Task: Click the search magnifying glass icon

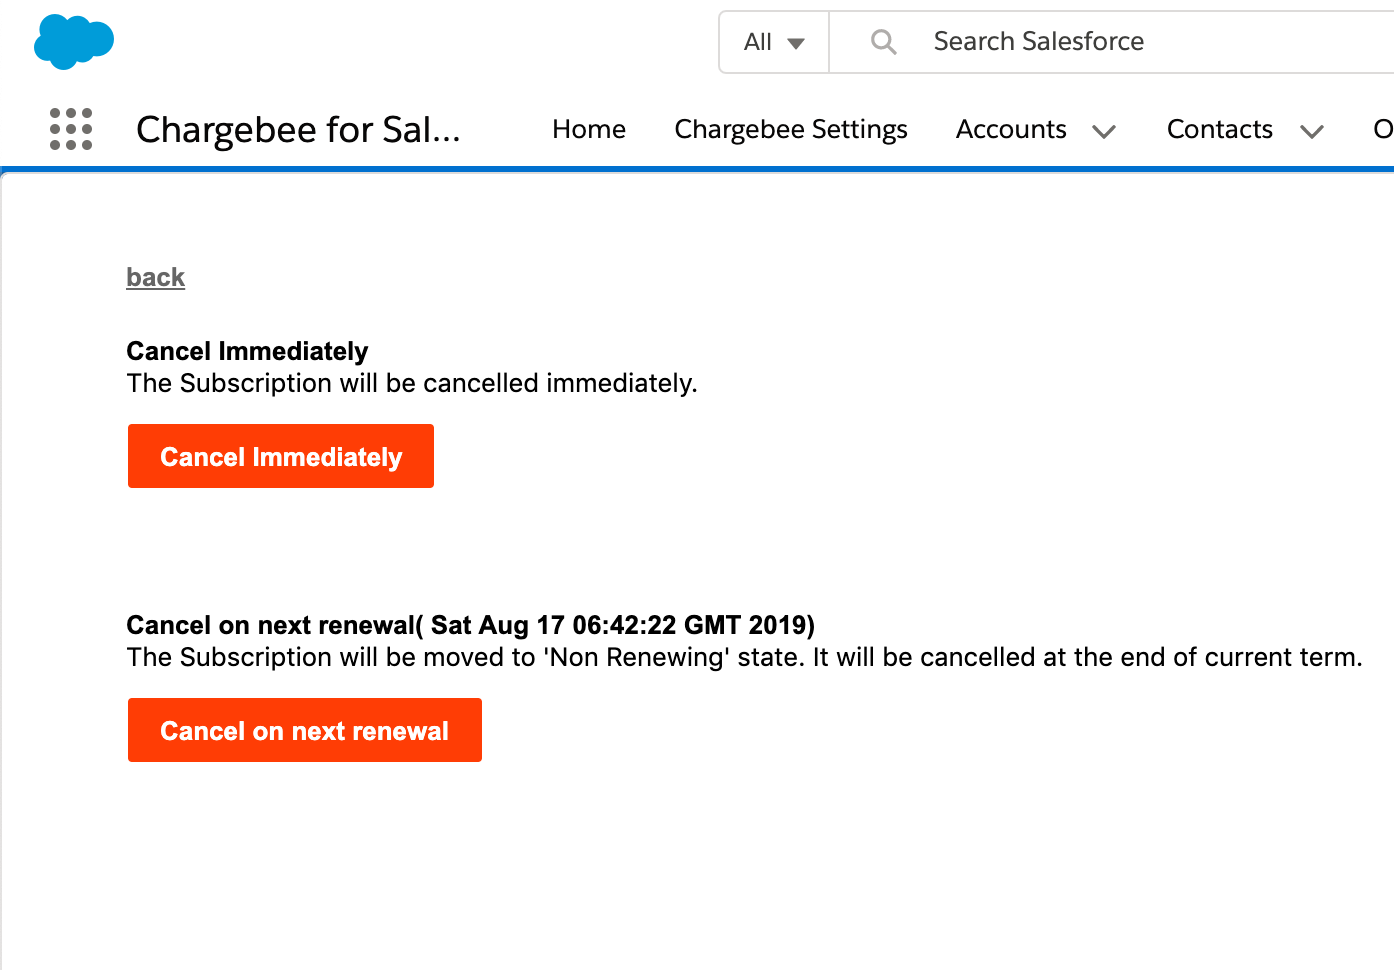Action: coord(883,42)
